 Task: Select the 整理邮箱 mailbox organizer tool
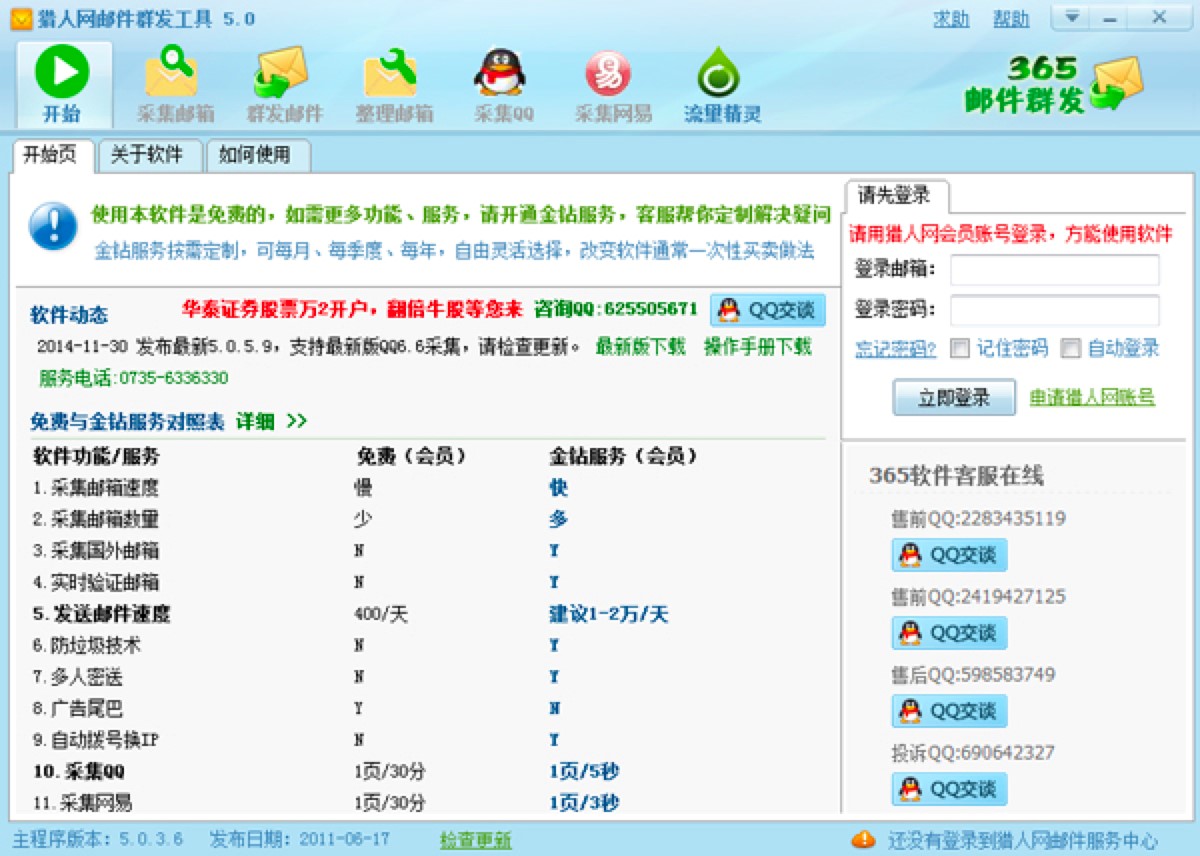tap(392, 80)
